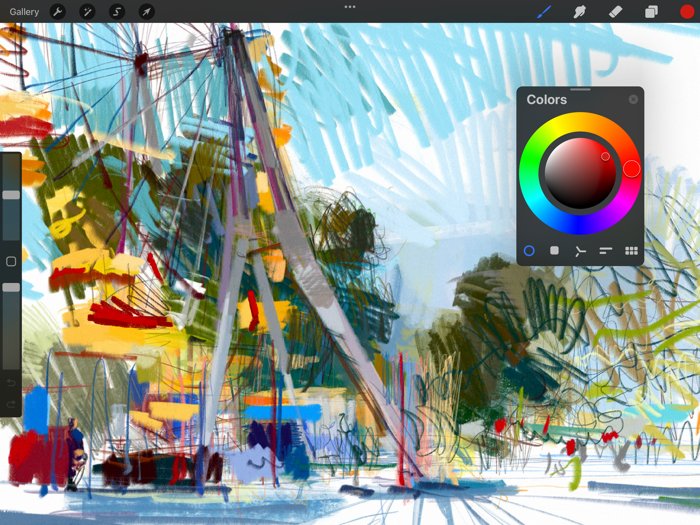Tap the square Modify button in sidebar
This screenshot has height=525, width=700.
point(11,261)
